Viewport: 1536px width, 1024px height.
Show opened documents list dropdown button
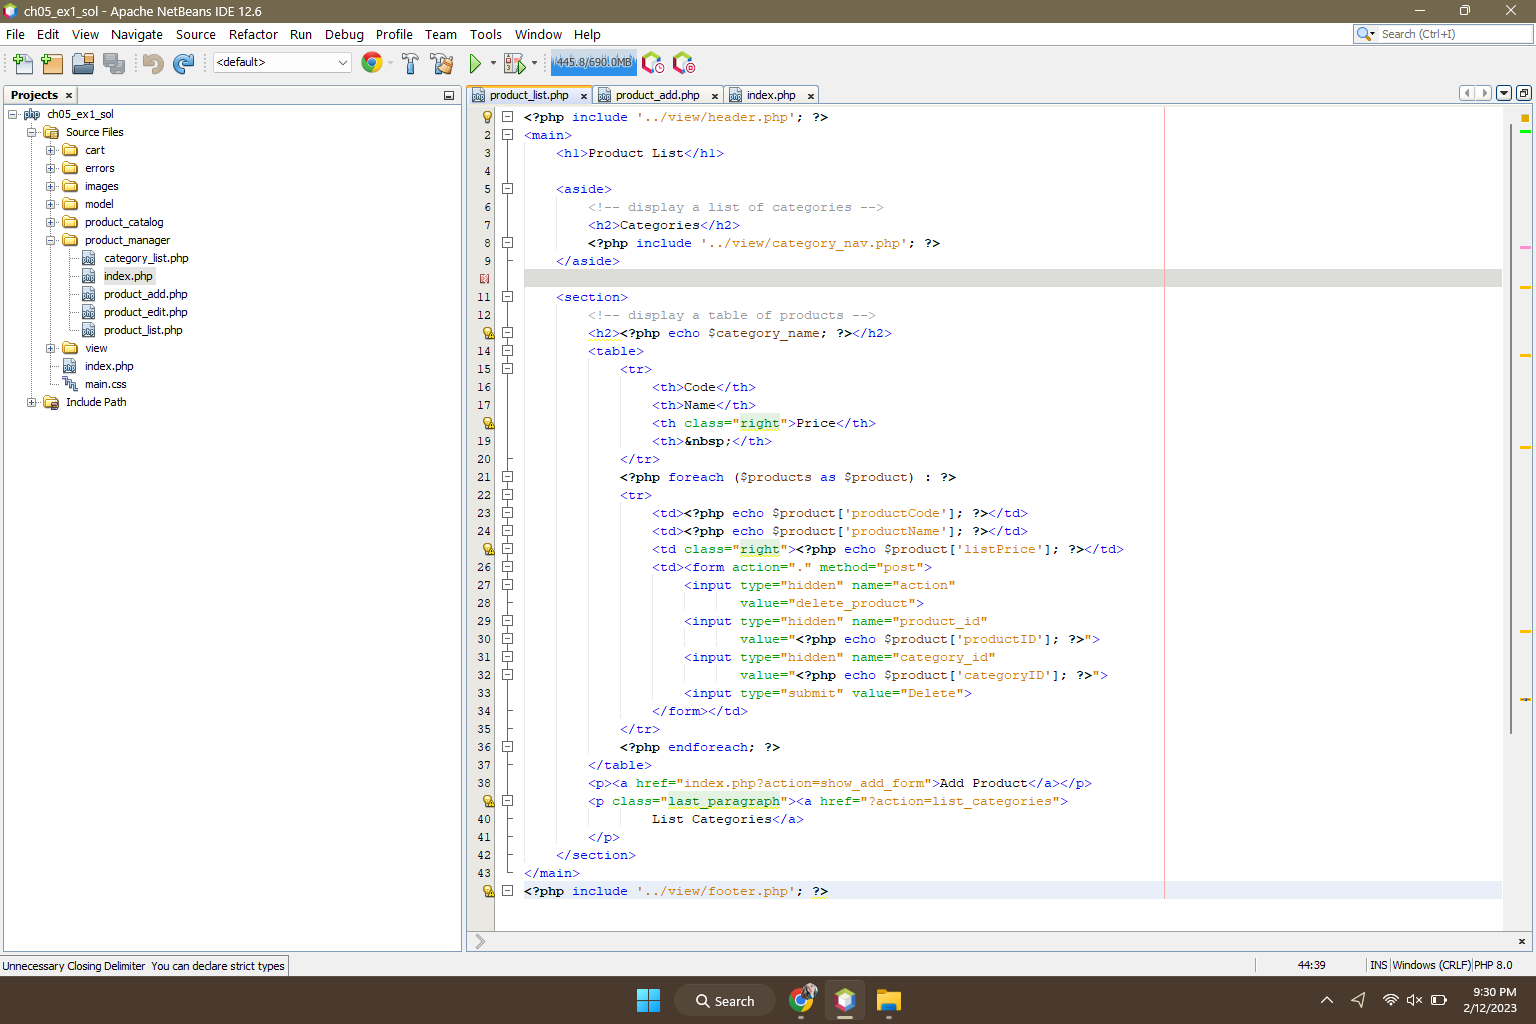1503,93
